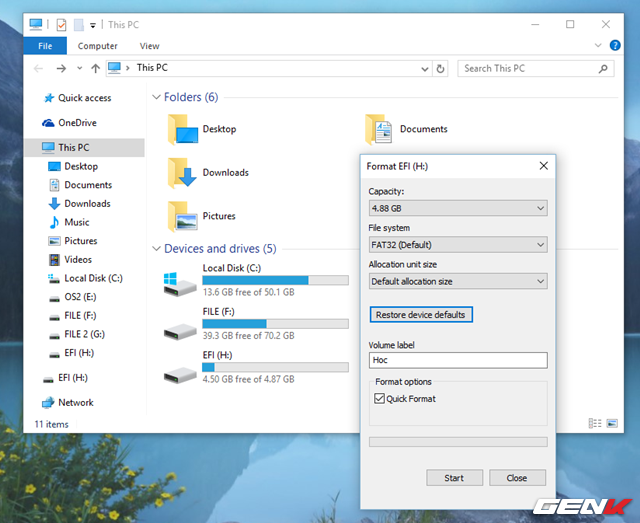This screenshot has height=523, width=640.
Task: Click the Properties icon in quick access toolbar
Action: pyautogui.click(x=61, y=25)
